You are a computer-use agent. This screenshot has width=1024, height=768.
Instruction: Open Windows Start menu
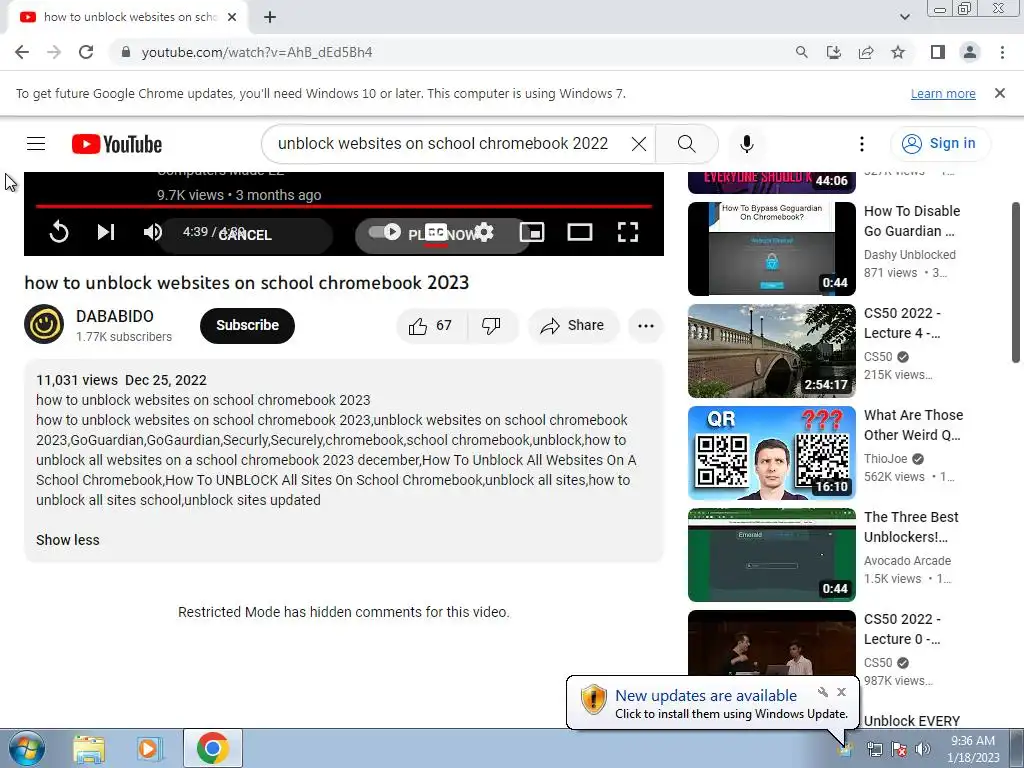pyautogui.click(x=27, y=748)
